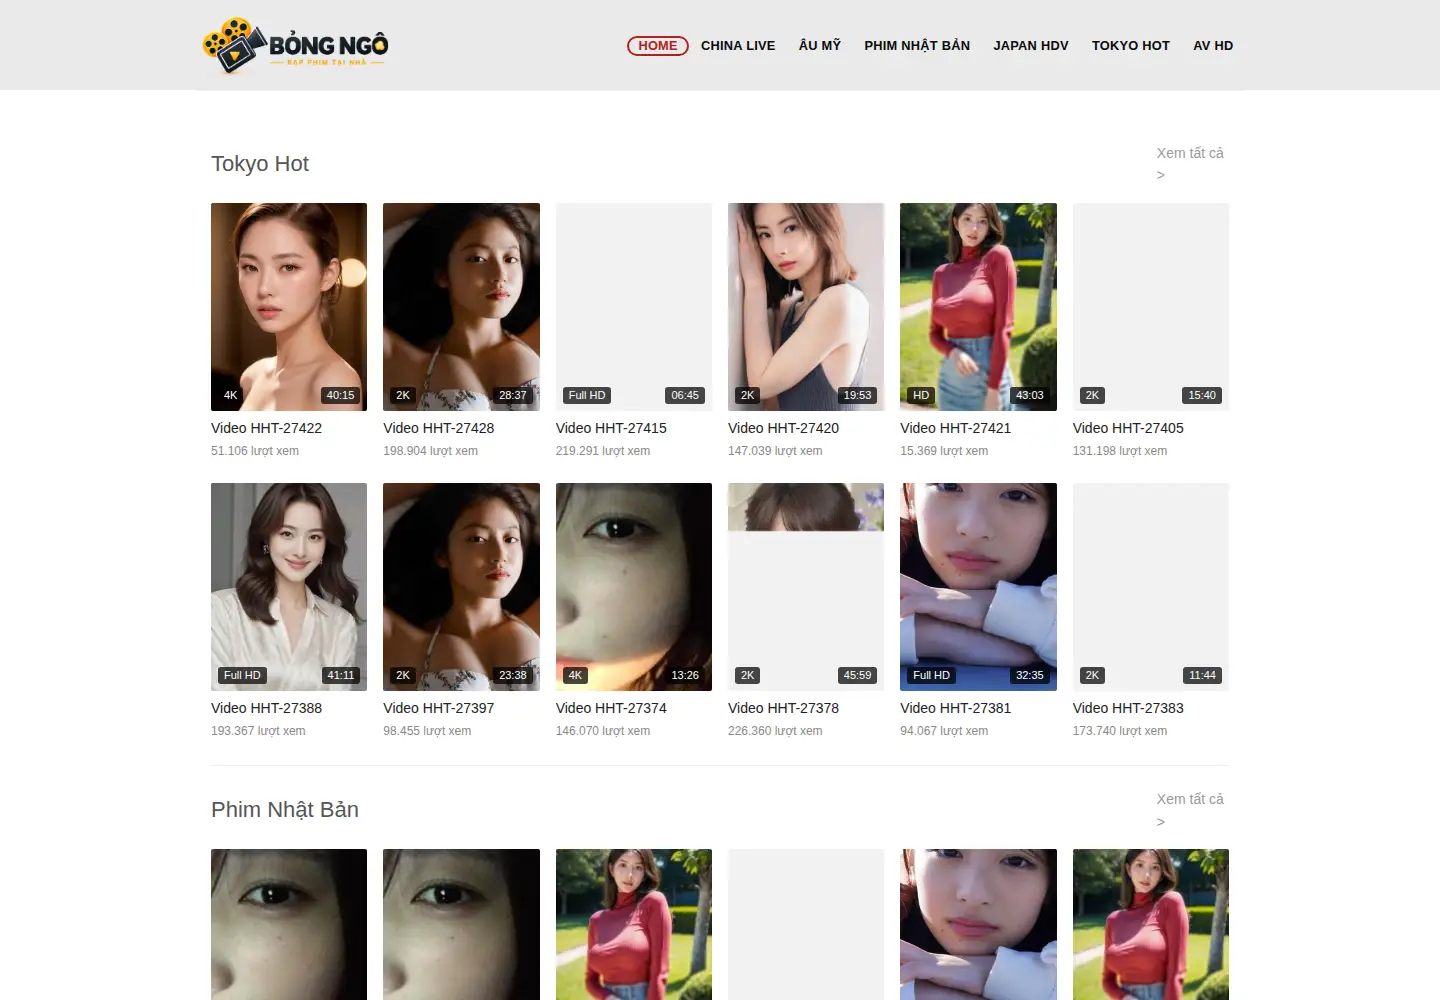Click the title Video HHT-27421

pyautogui.click(x=956, y=428)
